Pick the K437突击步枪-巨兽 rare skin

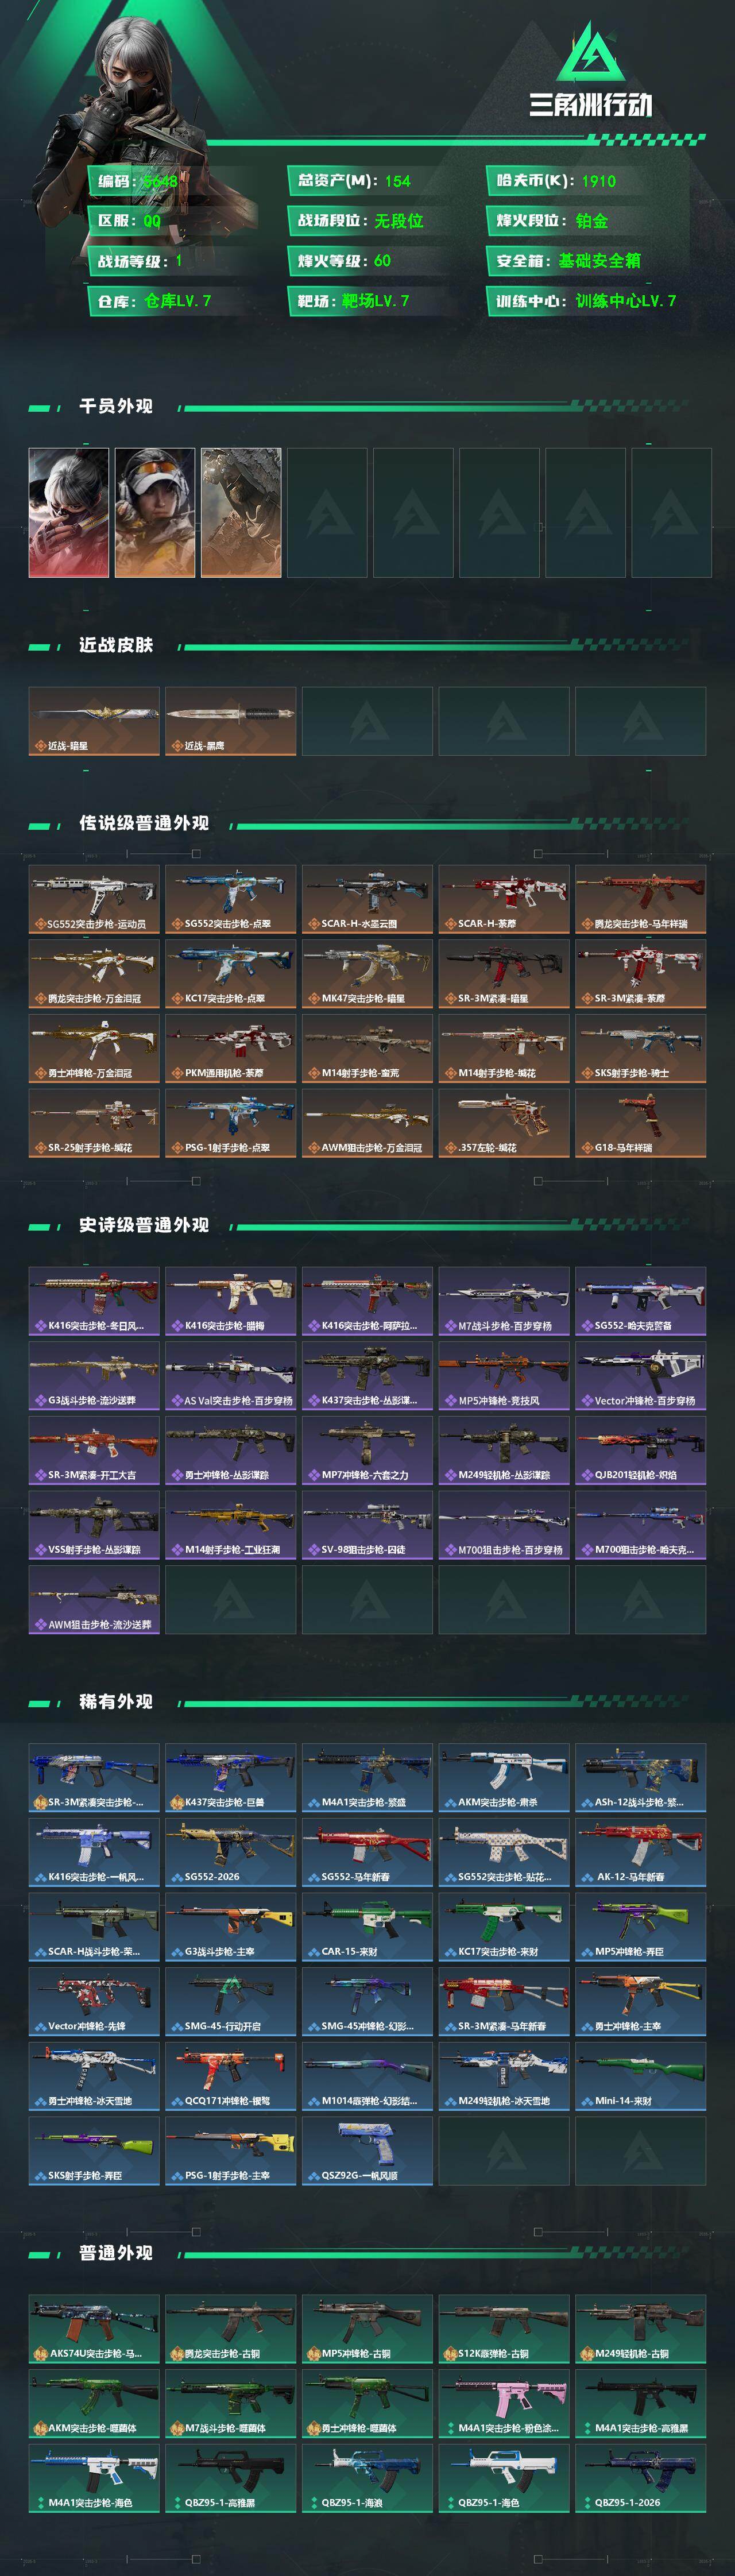(x=231, y=1778)
